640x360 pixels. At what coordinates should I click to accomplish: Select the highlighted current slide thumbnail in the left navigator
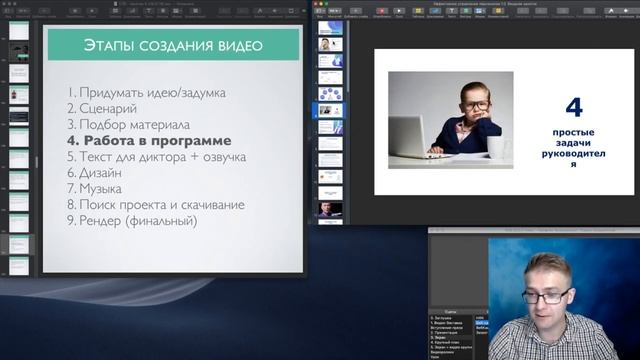pos(19,244)
